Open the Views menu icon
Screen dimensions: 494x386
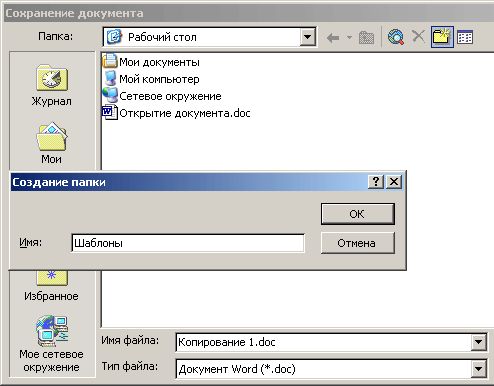[465, 37]
